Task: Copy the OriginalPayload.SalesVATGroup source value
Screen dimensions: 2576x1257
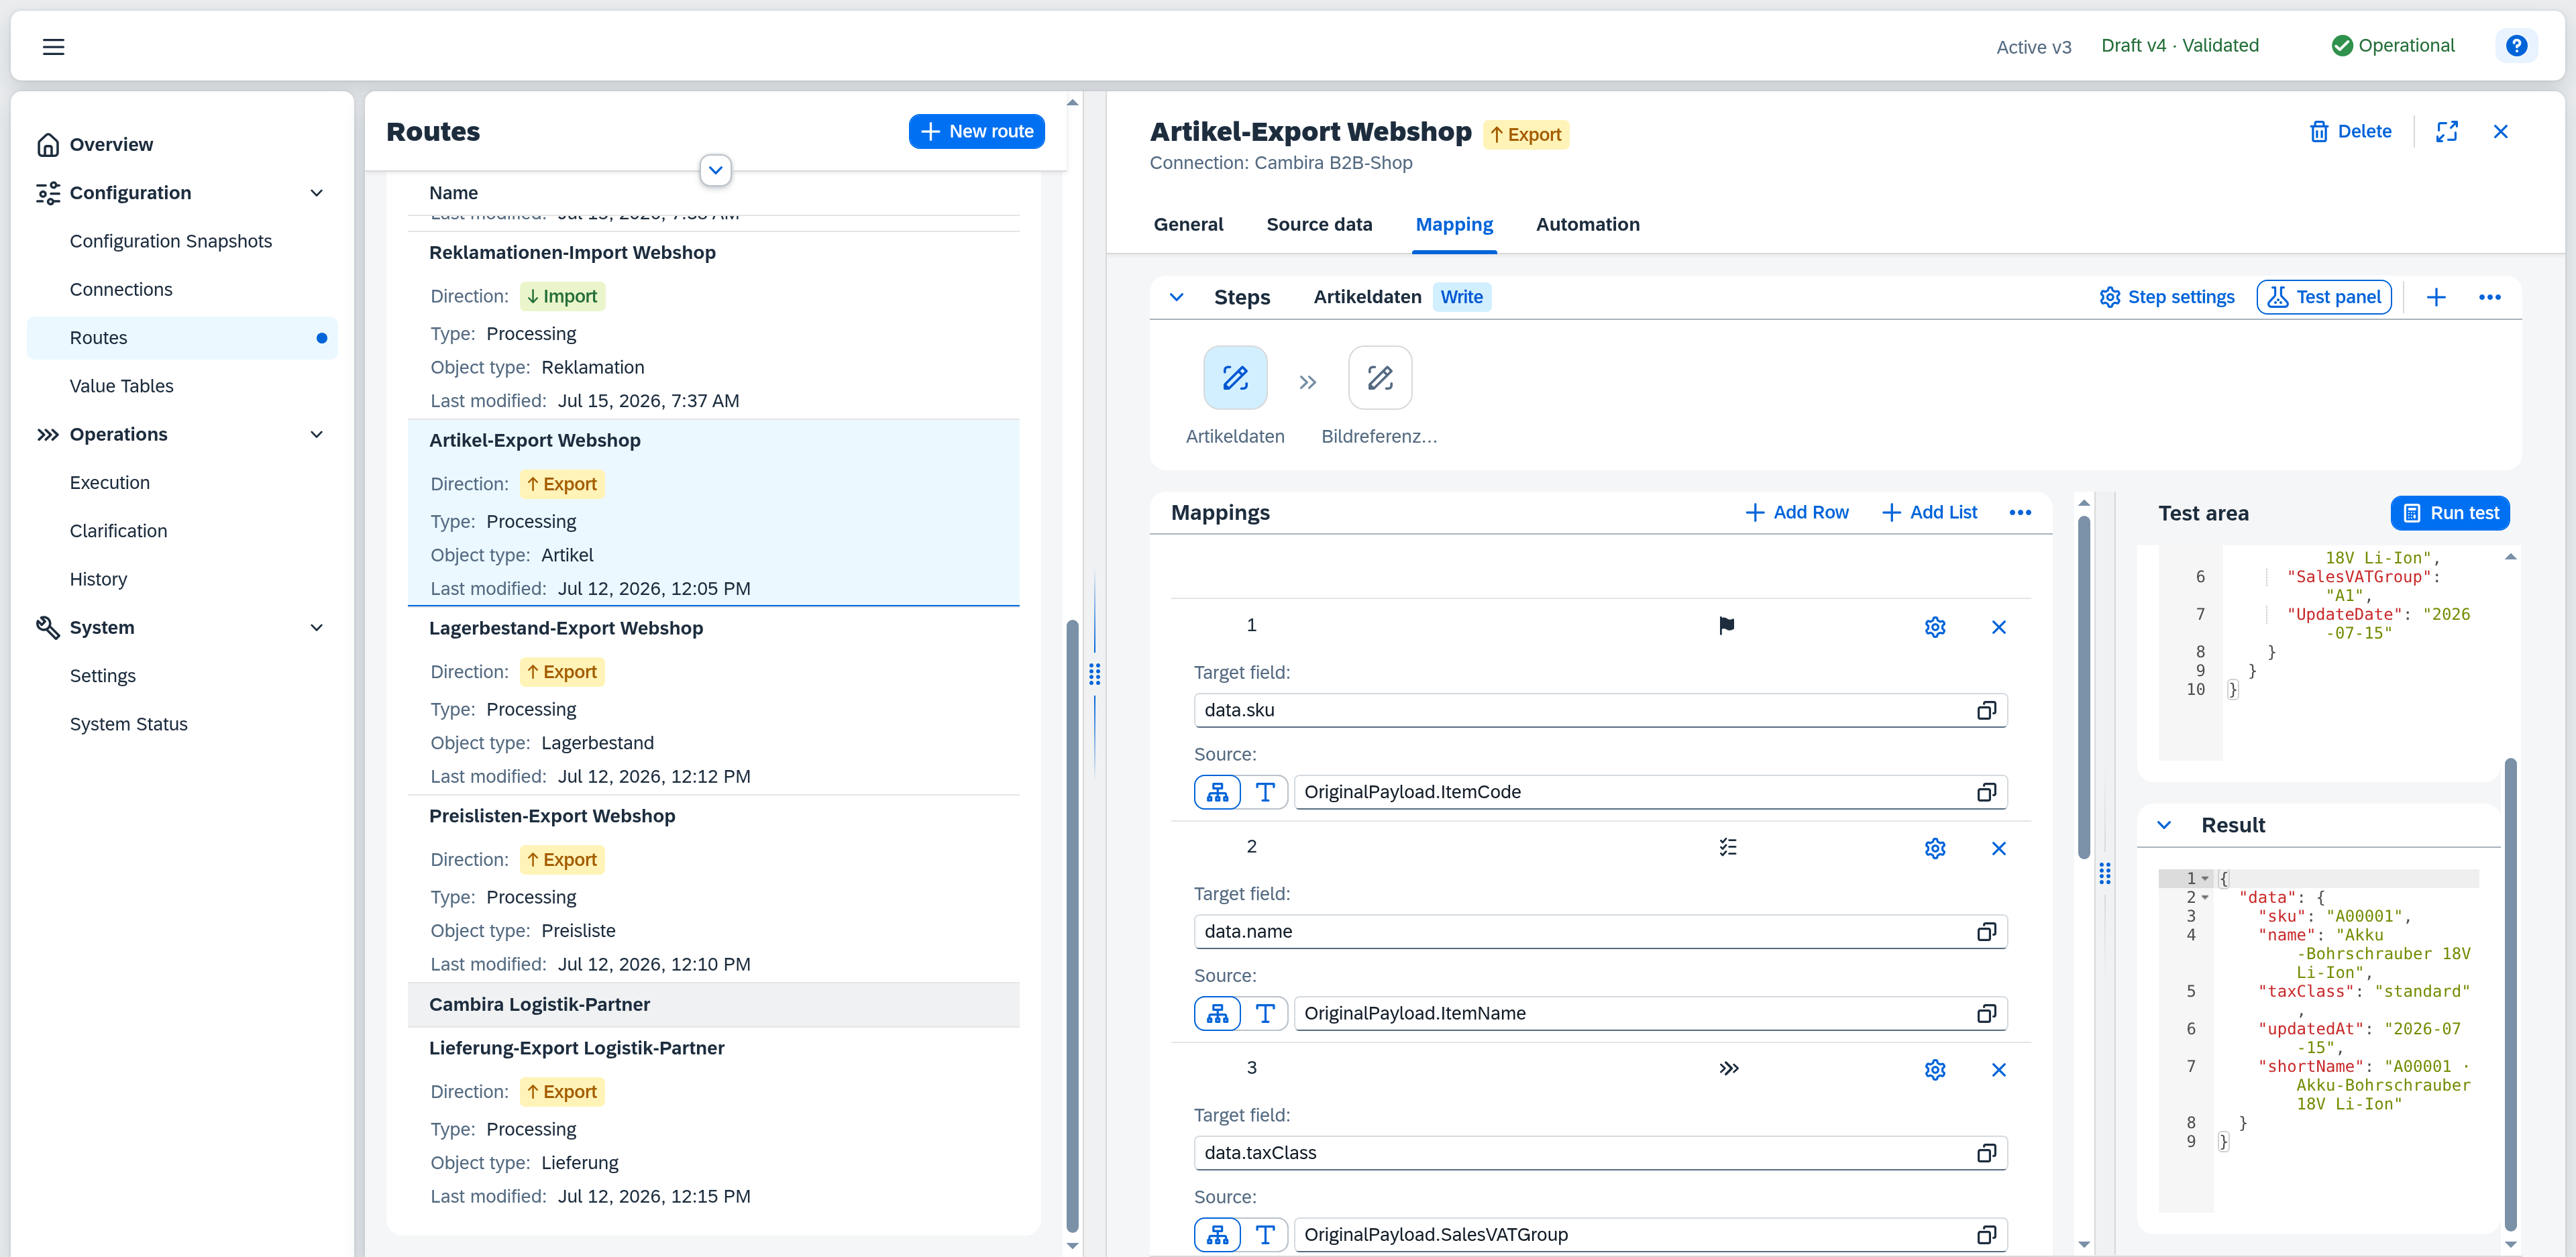Action: (1986, 1234)
